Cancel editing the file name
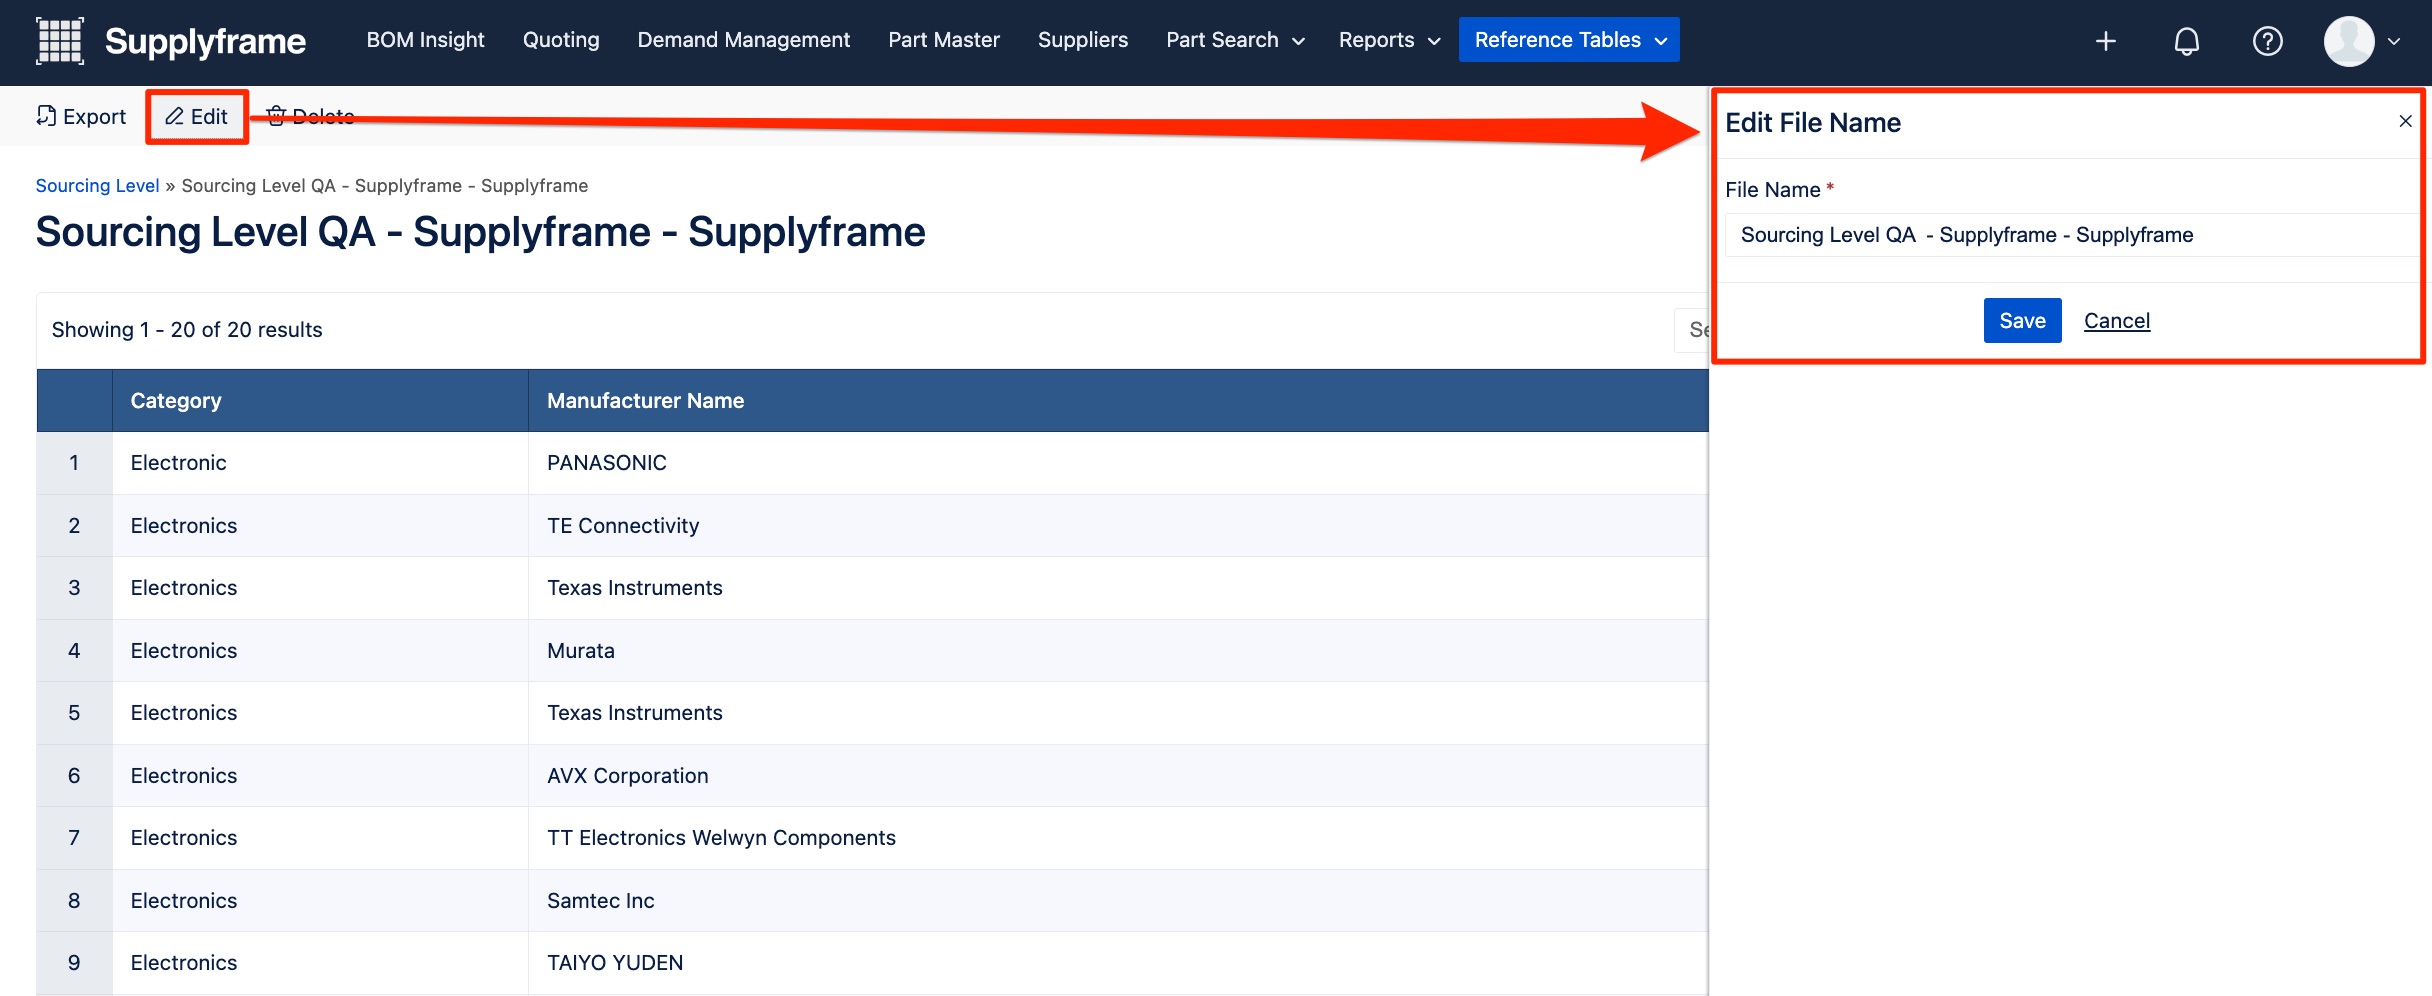 [2117, 321]
